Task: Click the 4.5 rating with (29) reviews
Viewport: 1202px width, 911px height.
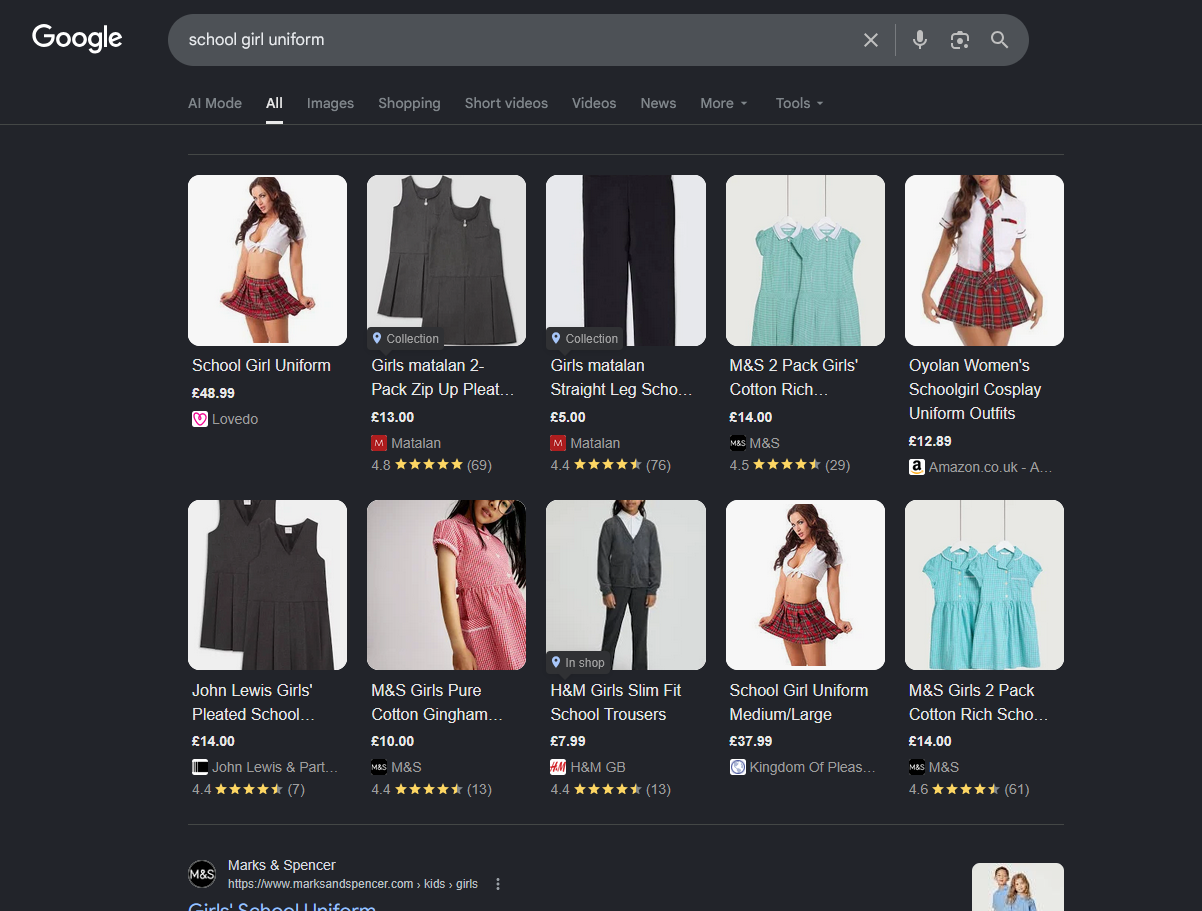Action: (x=790, y=465)
